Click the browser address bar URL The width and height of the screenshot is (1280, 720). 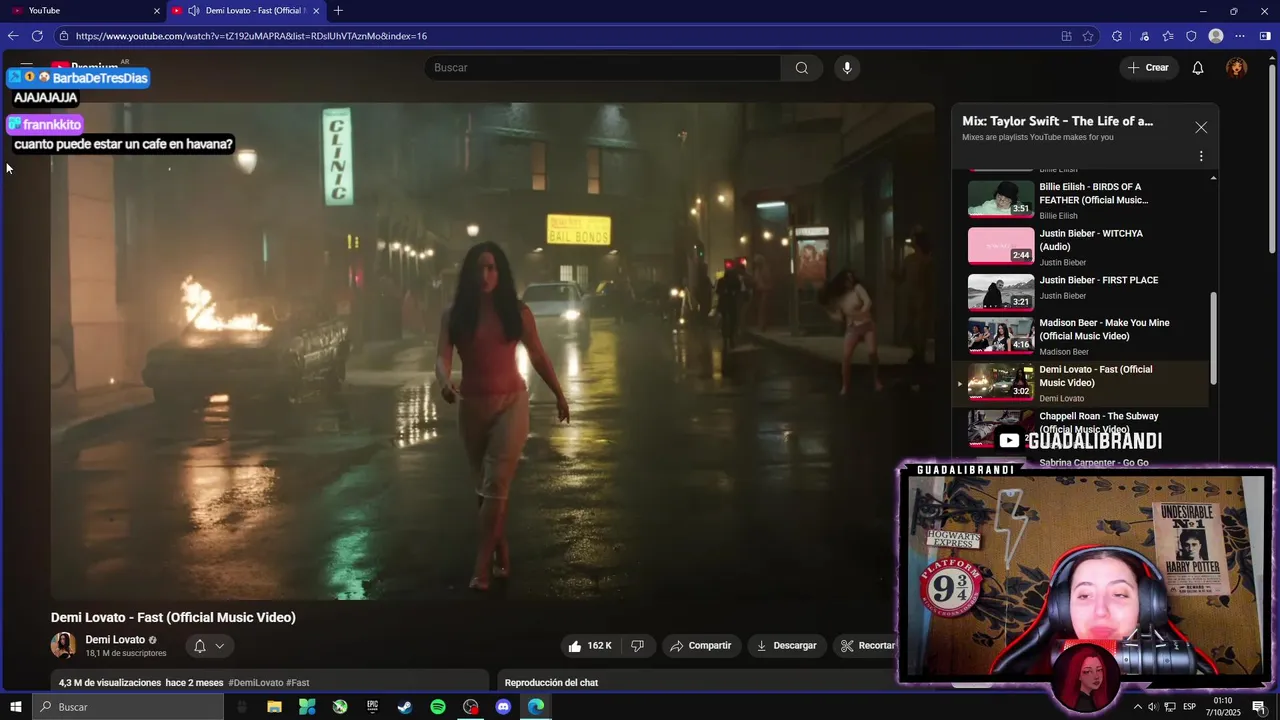251,36
